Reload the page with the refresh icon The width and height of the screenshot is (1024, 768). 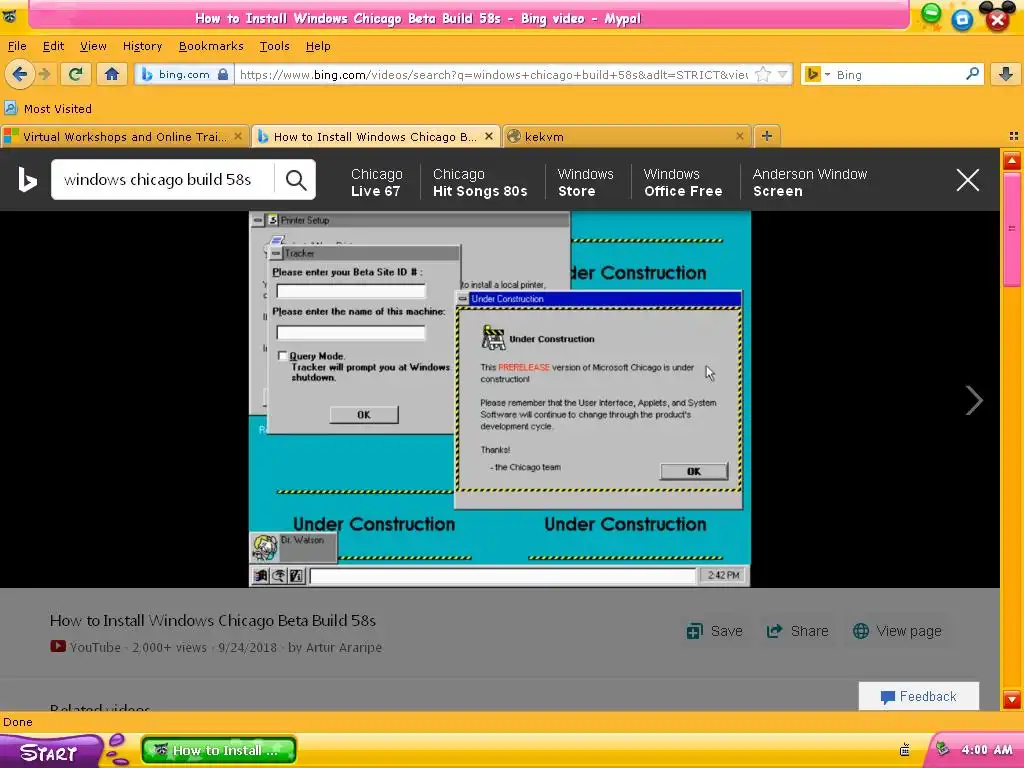76,74
